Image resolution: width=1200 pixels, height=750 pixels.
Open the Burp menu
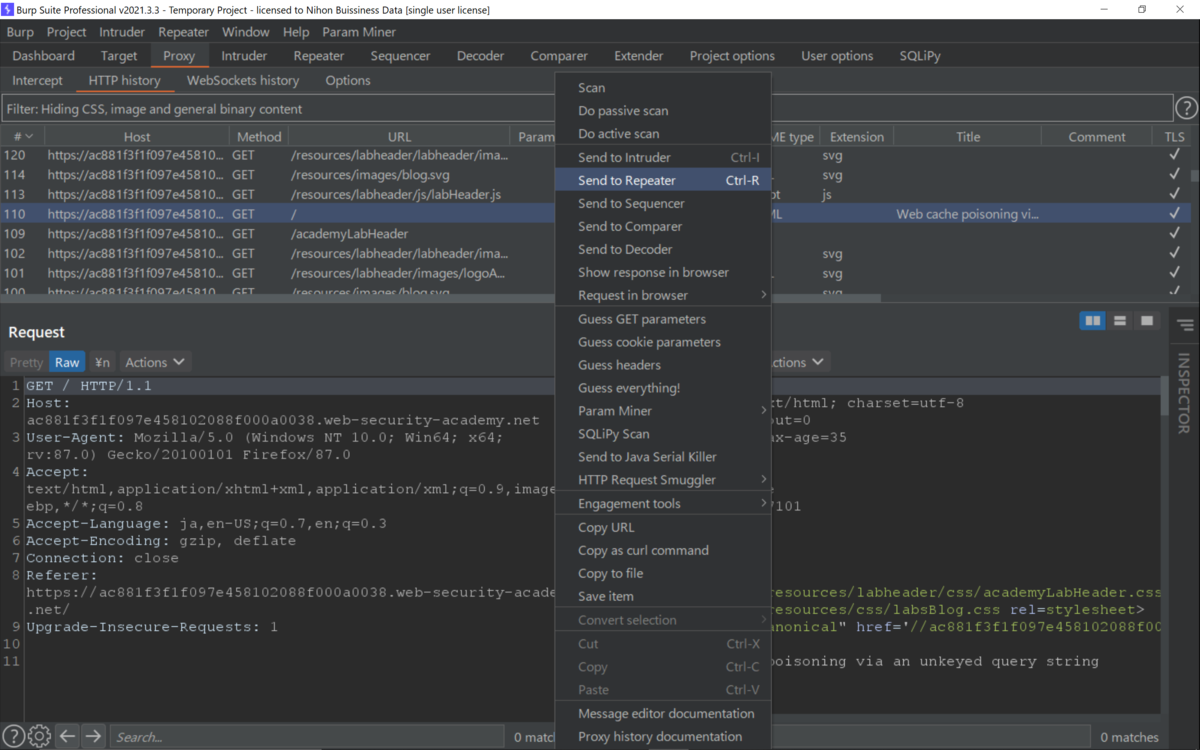[20, 32]
